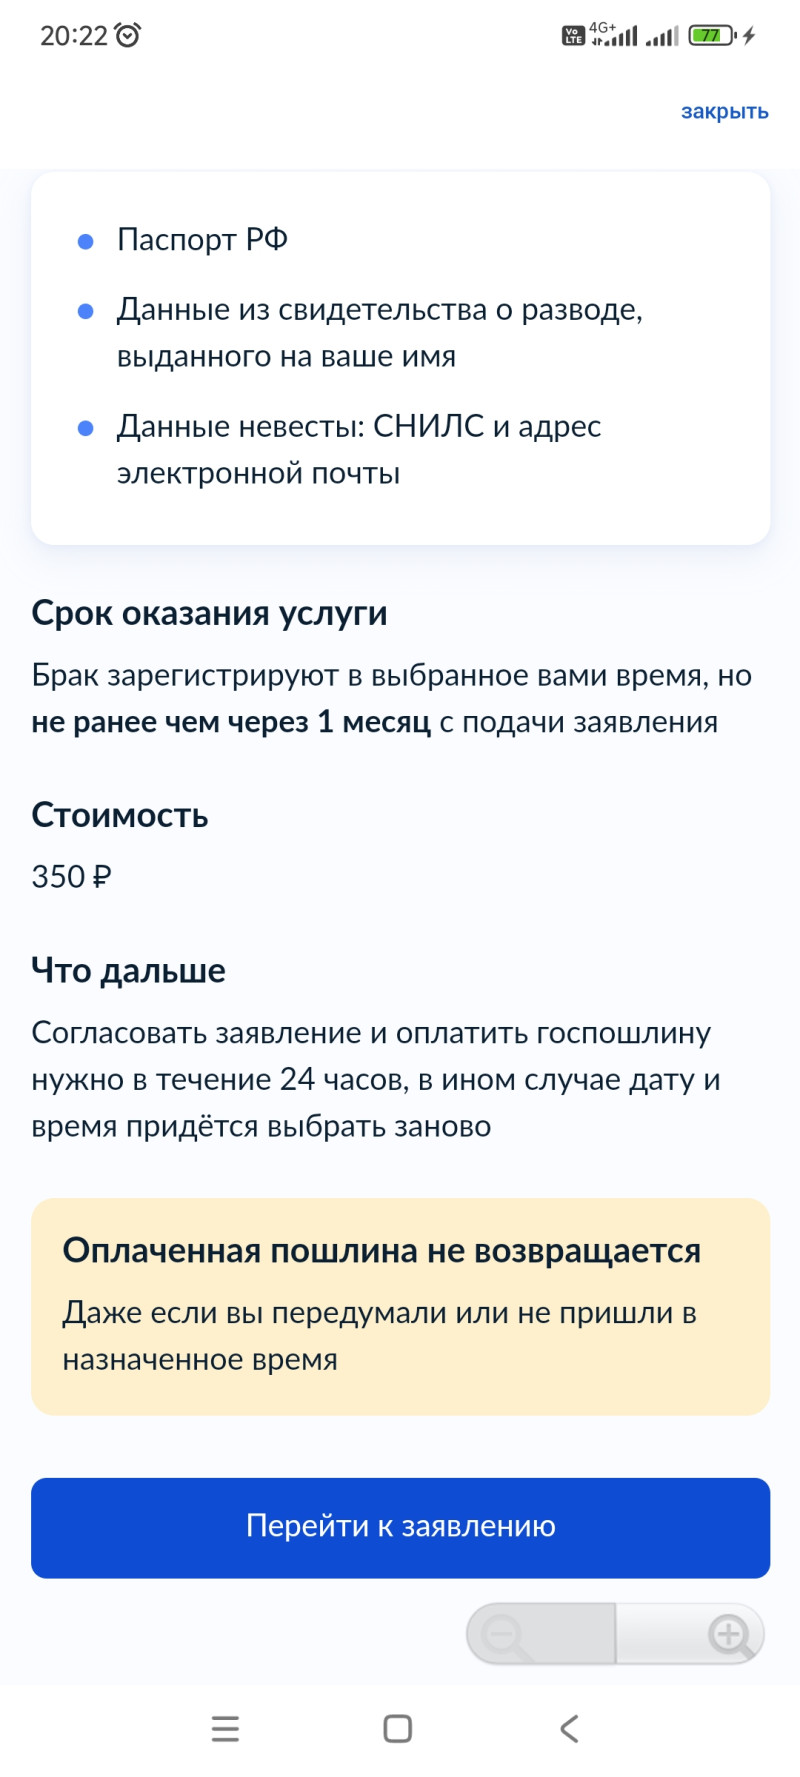Tap the zoom out magnifier icon
Screen dimensions: 800x1777
point(503,1635)
